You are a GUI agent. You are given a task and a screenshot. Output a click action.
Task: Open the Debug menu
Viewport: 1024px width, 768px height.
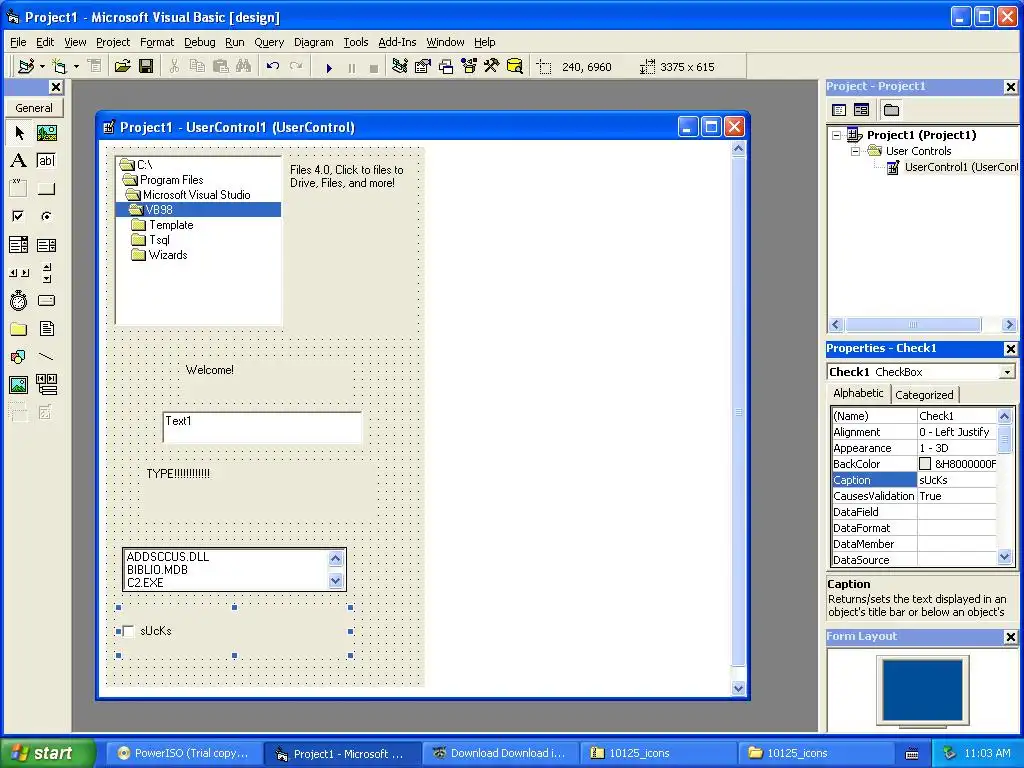pyautogui.click(x=199, y=42)
